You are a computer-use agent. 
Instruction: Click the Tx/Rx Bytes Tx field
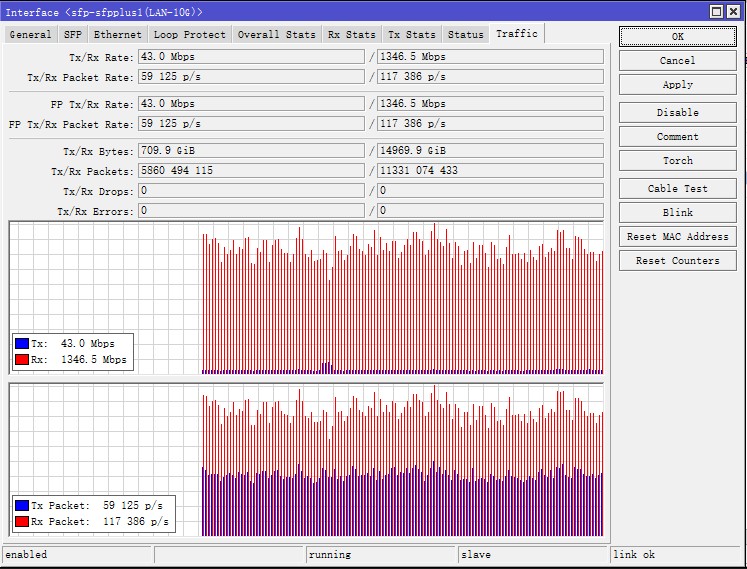pos(252,151)
